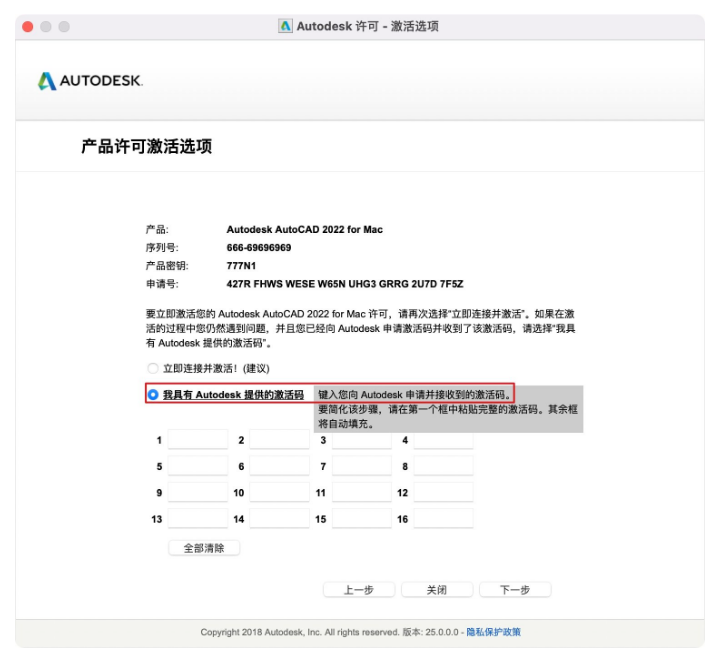This screenshot has width=717, height=655.
Task: Click activation code field 5
Action: pyautogui.click(x=198, y=466)
